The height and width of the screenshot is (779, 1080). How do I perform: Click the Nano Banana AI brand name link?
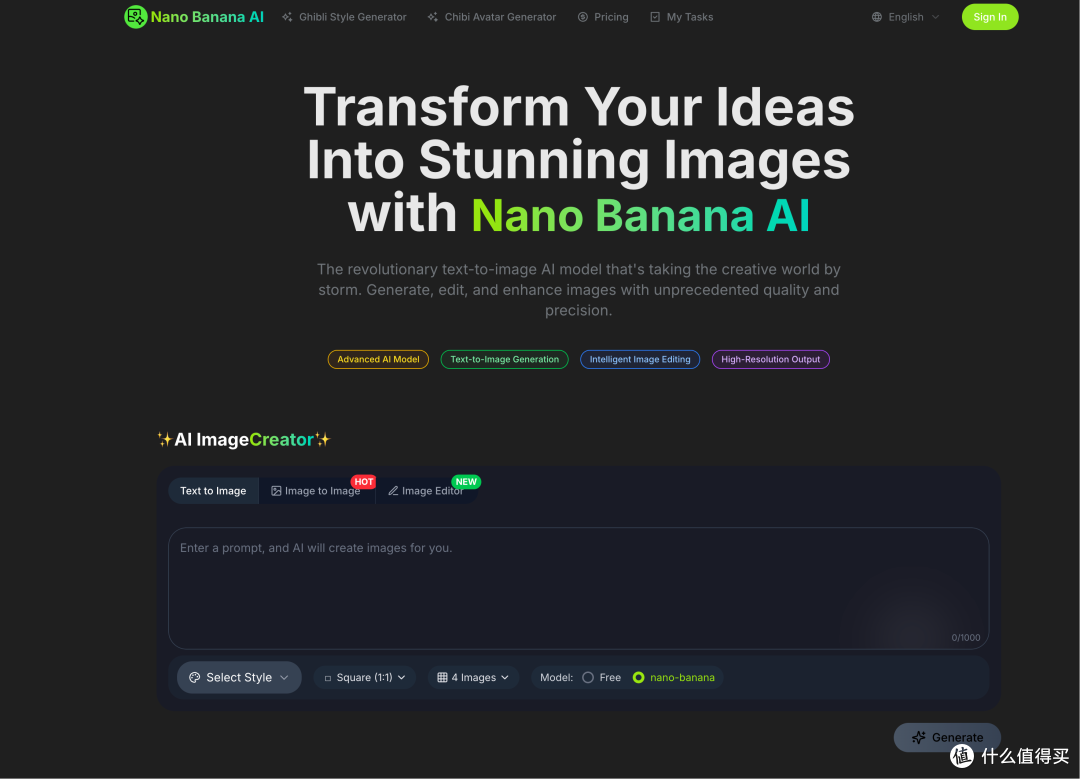207,17
